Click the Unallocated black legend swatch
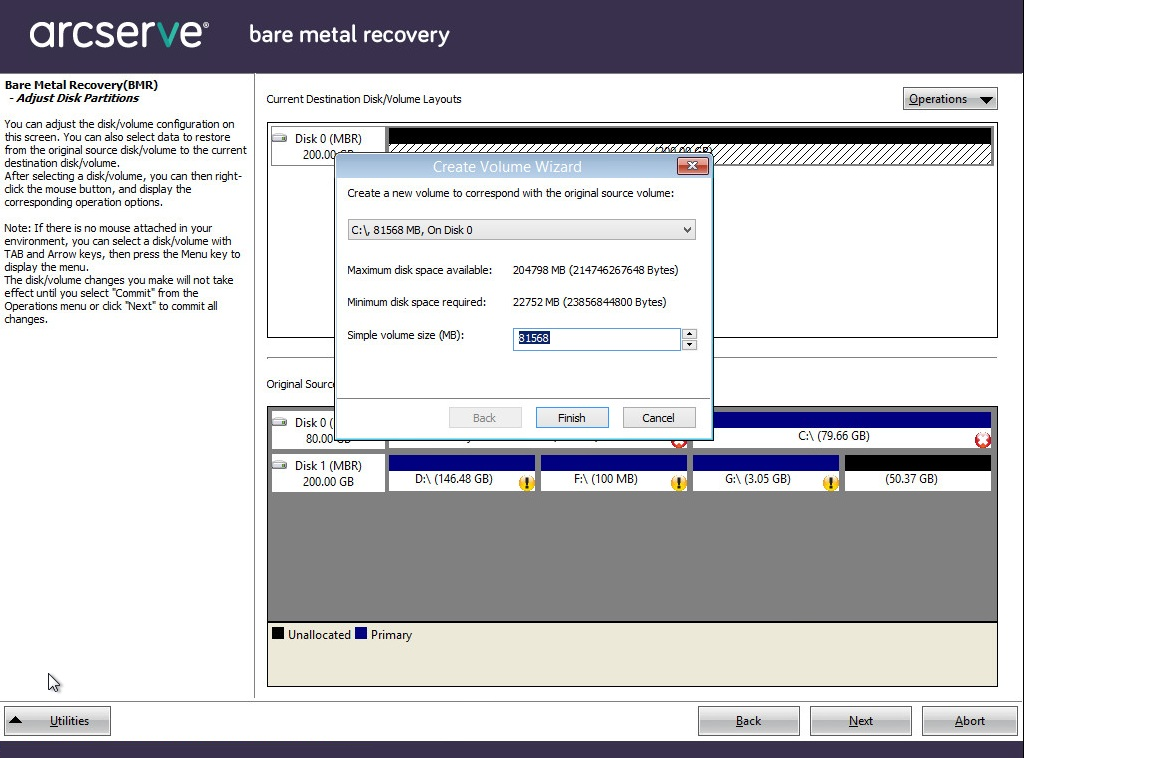This screenshot has width=1152, height=758. tap(278, 633)
